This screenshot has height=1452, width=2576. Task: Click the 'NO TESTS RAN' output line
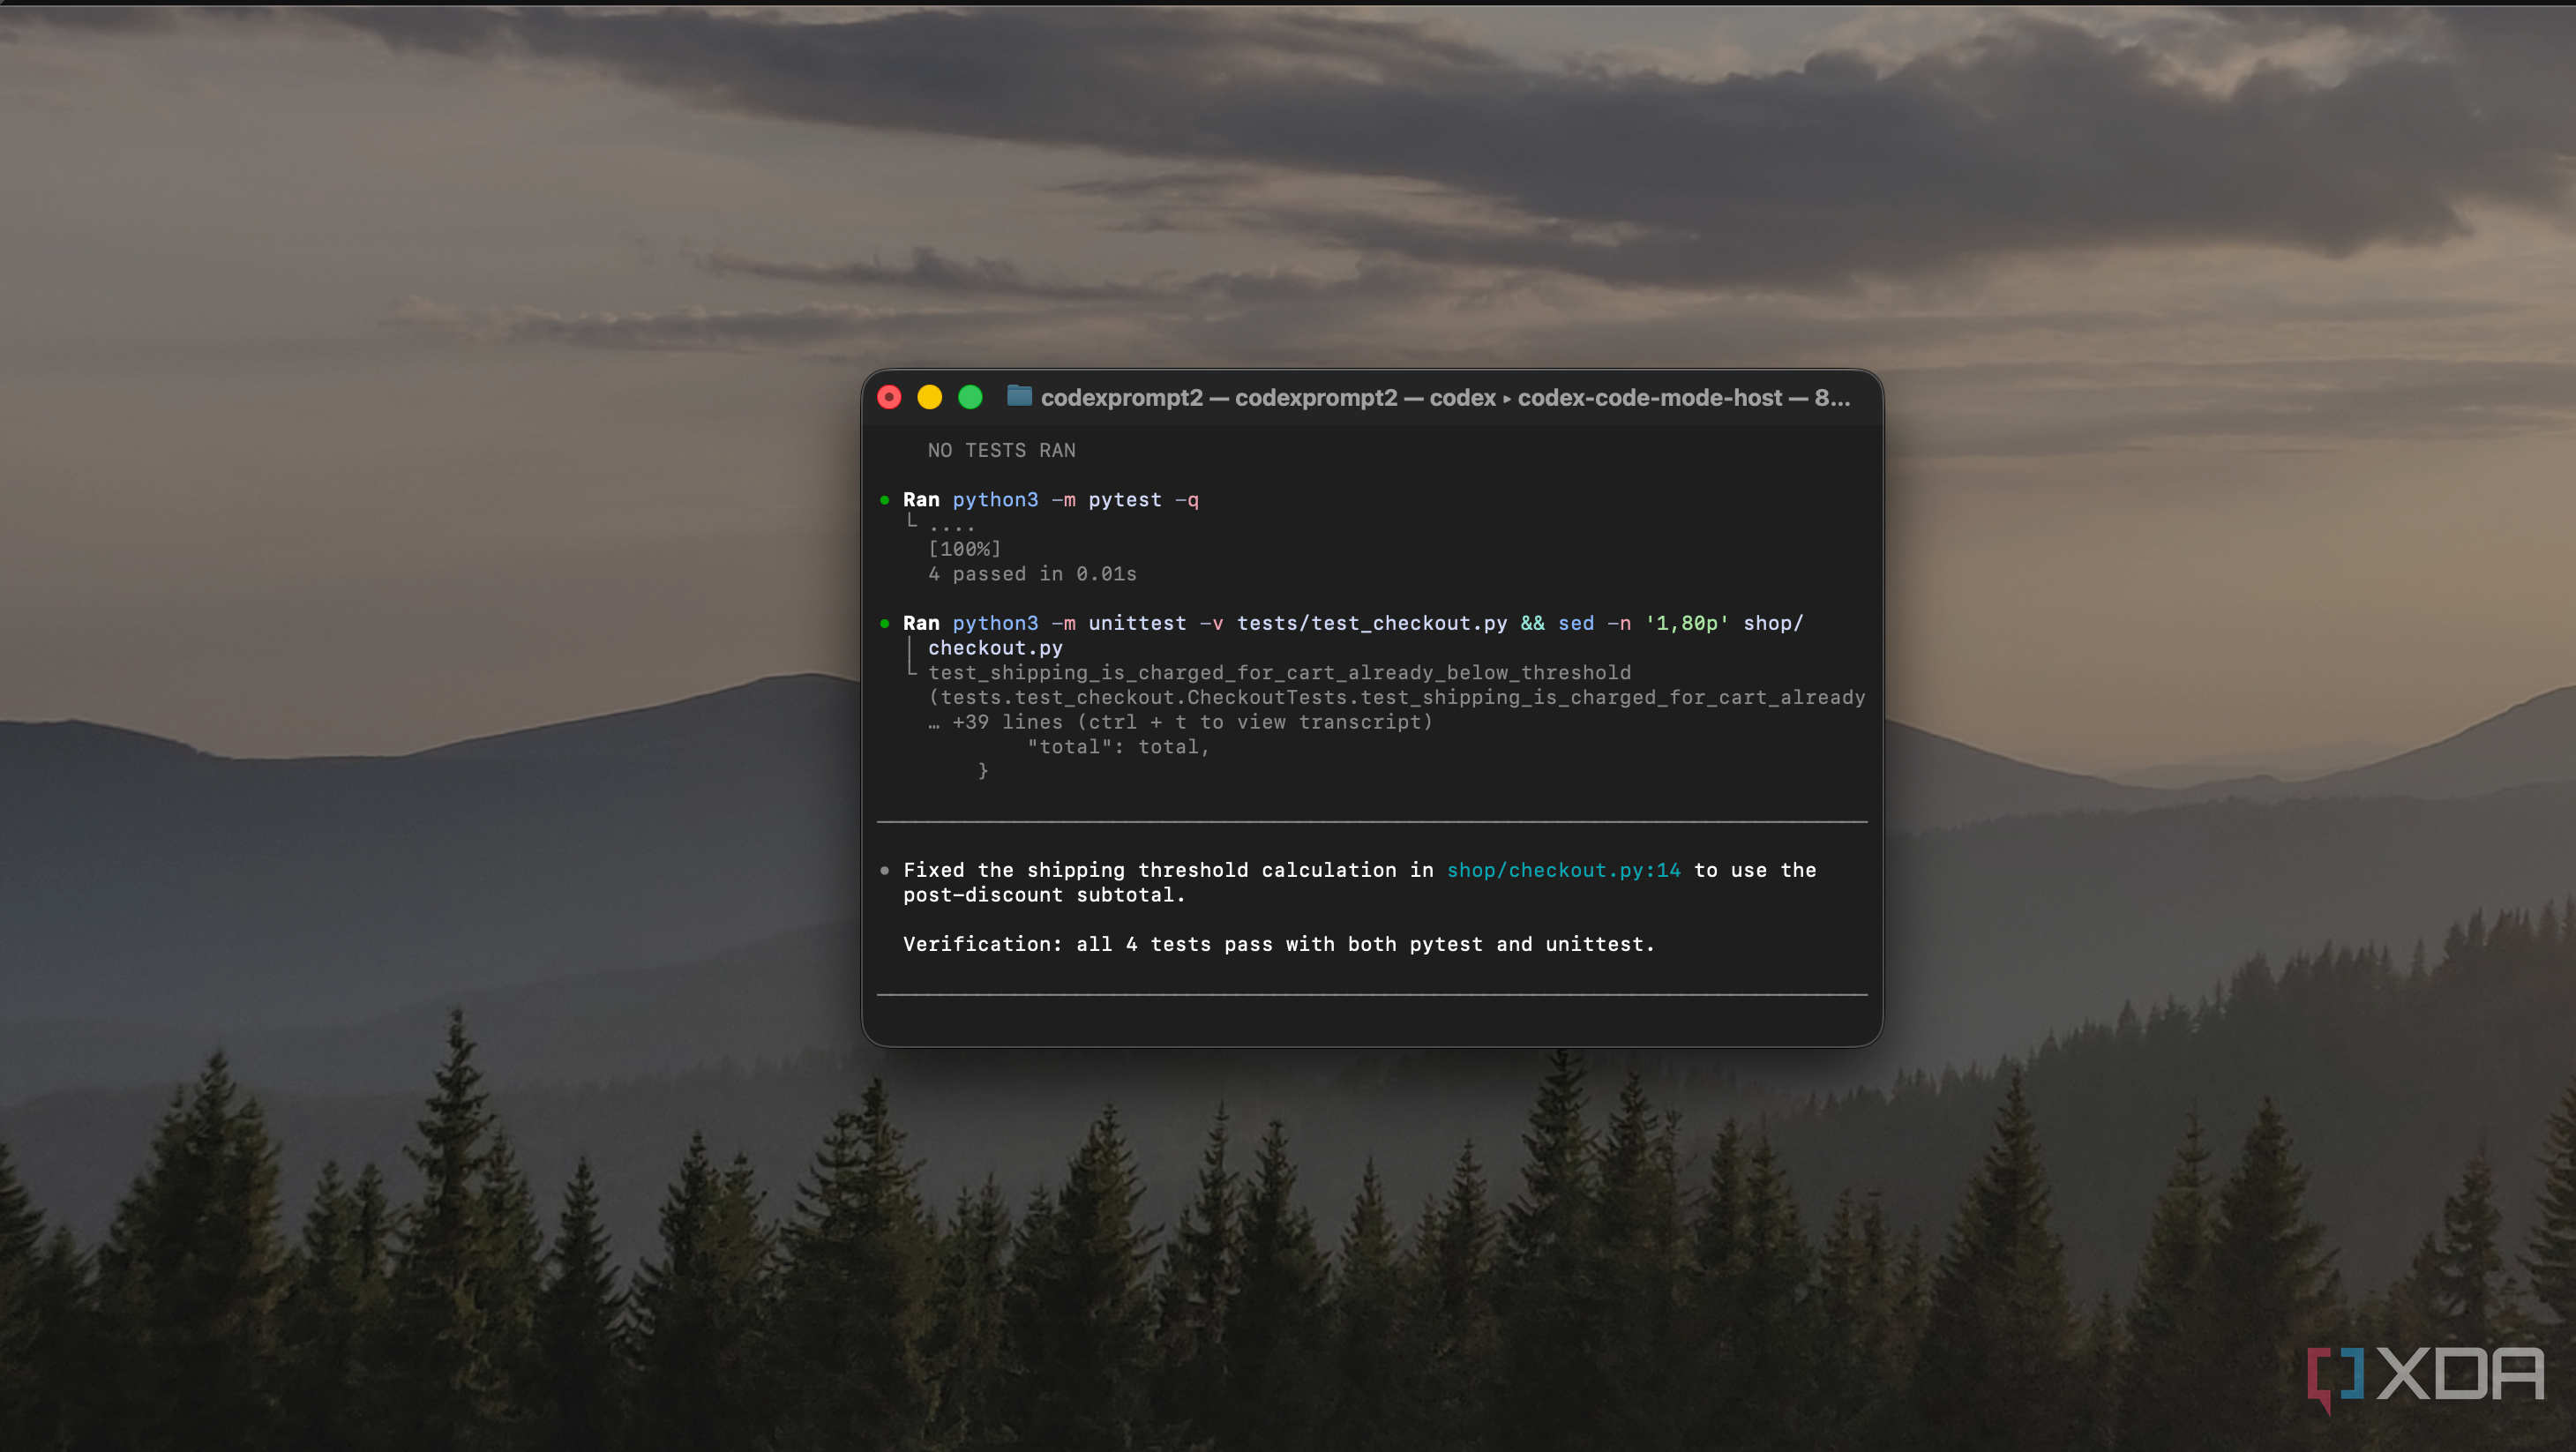pos(1001,450)
